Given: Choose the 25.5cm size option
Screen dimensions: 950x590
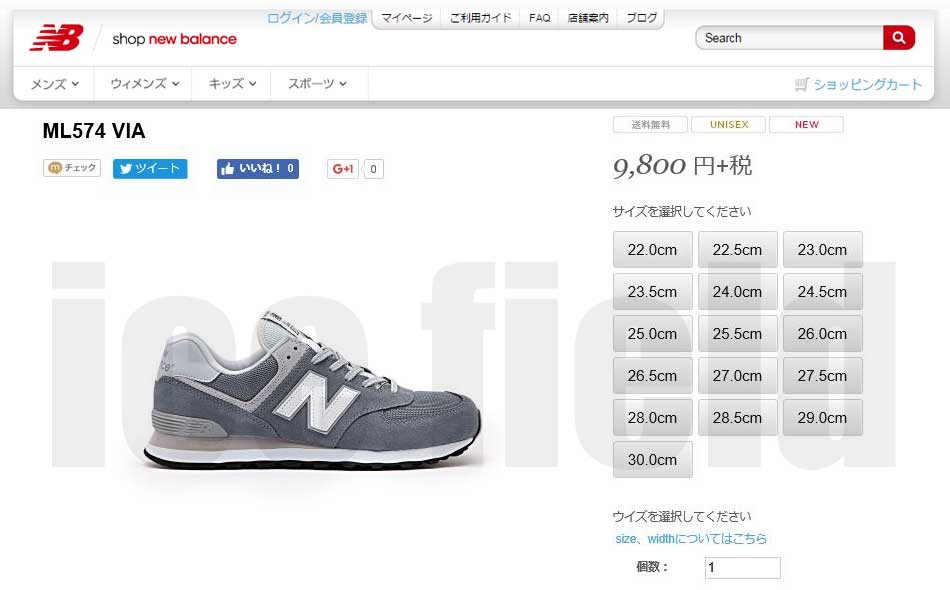Looking at the screenshot, I should tap(737, 333).
